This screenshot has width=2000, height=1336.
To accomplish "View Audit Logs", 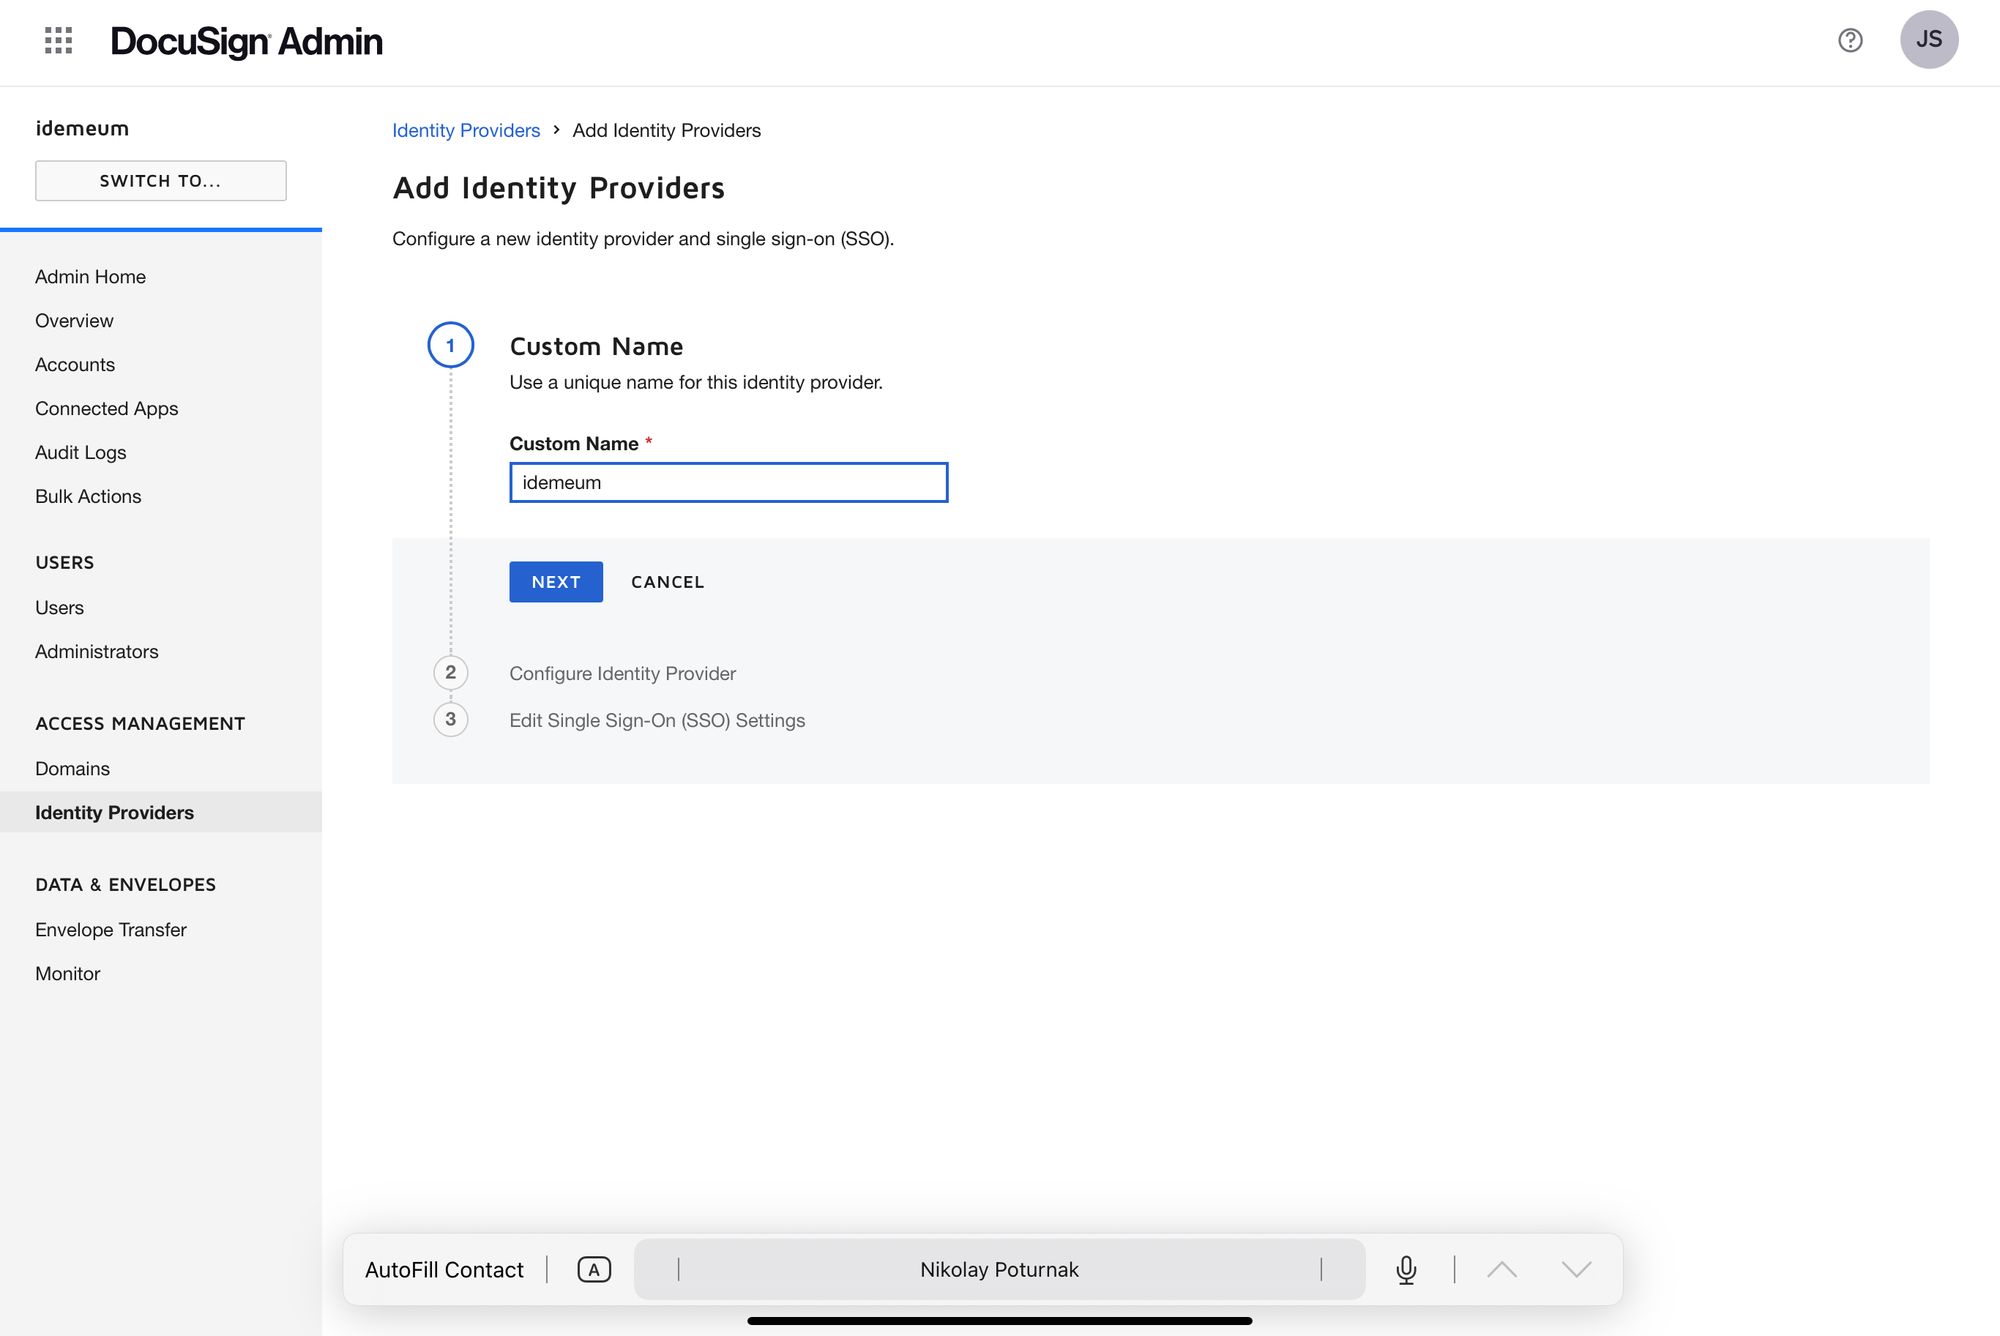I will click(80, 453).
